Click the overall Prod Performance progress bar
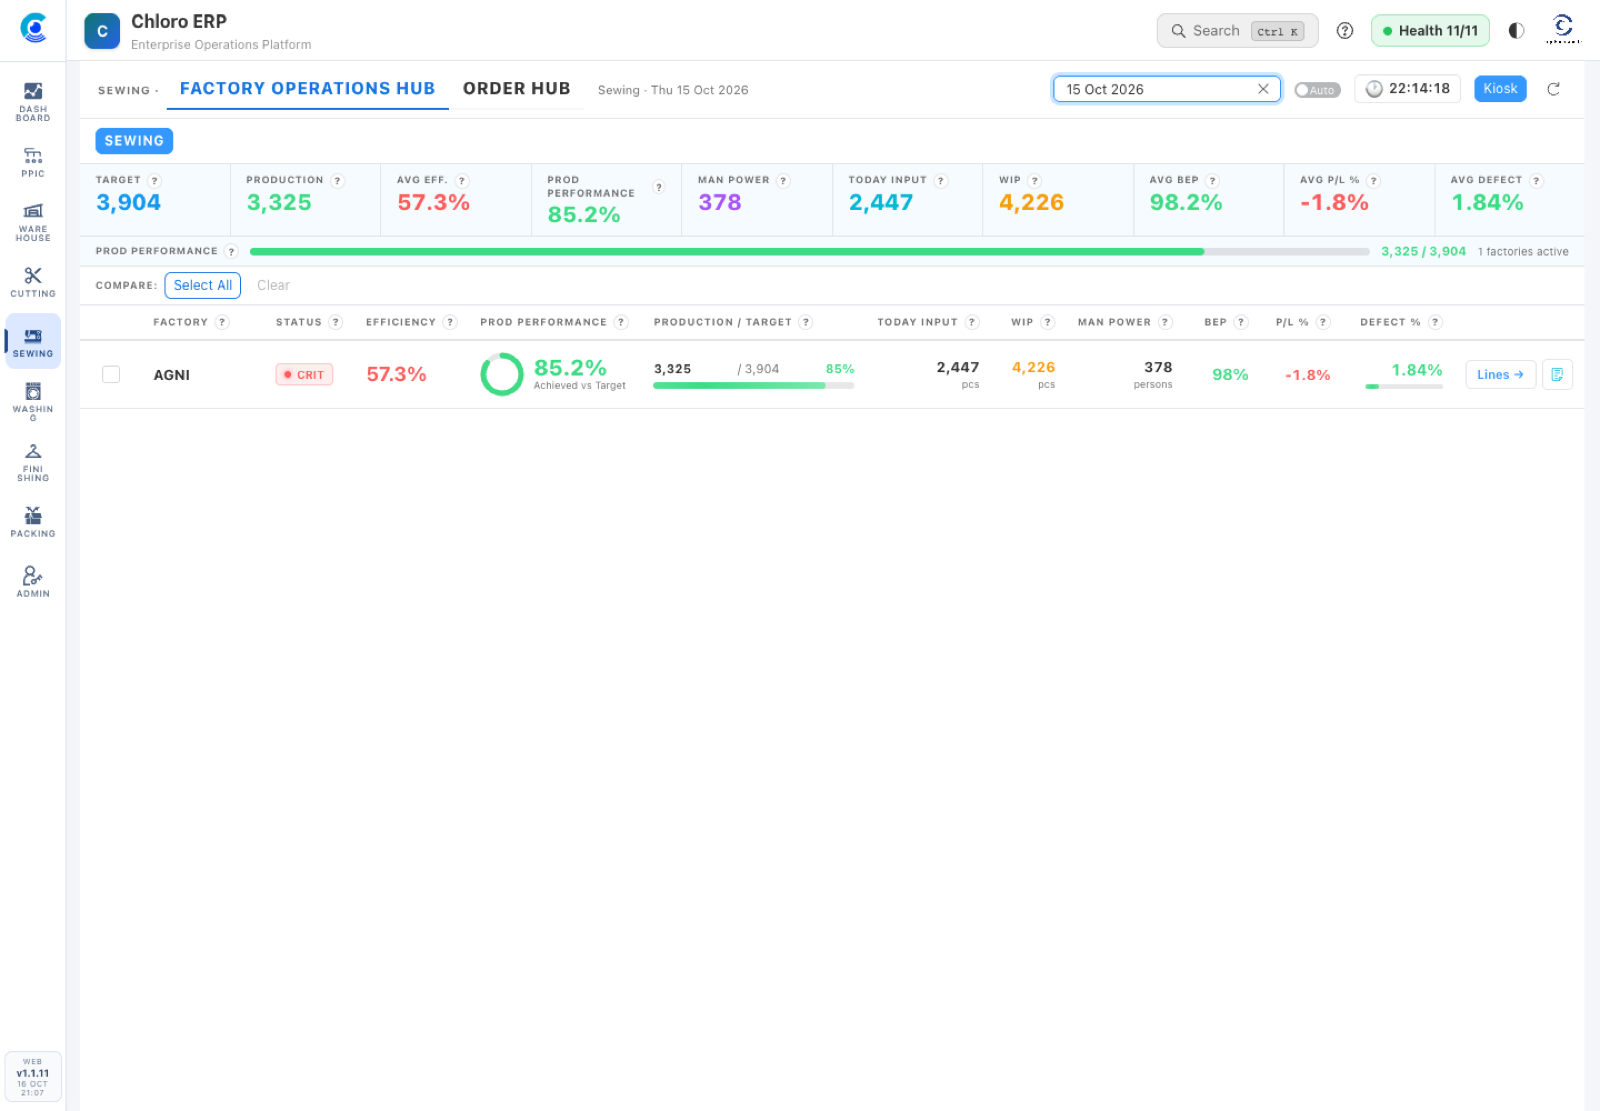Image resolution: width=1600 pixels, height=1111 pixels. [809, 252]
